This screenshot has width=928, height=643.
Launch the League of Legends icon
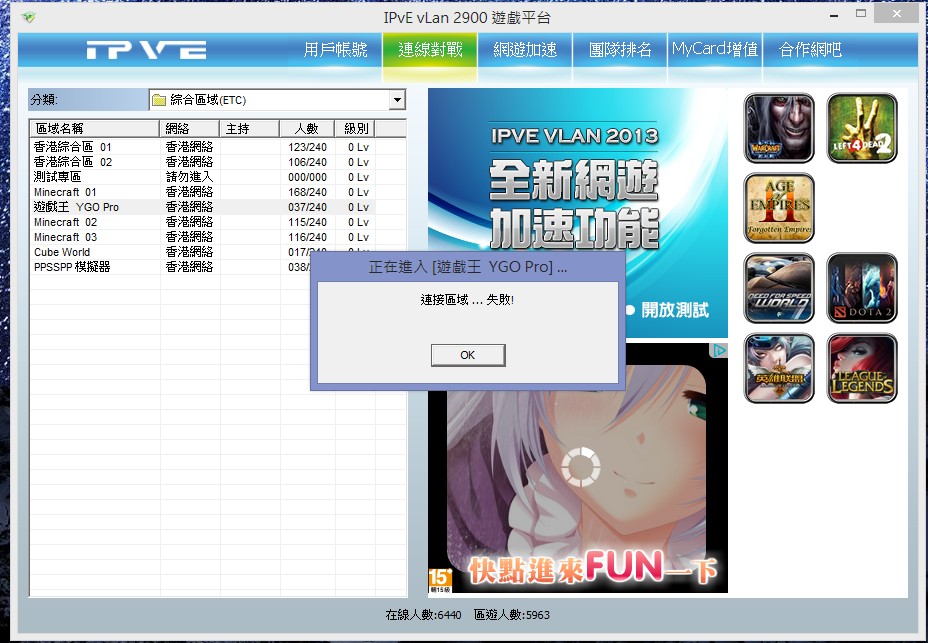862,368
